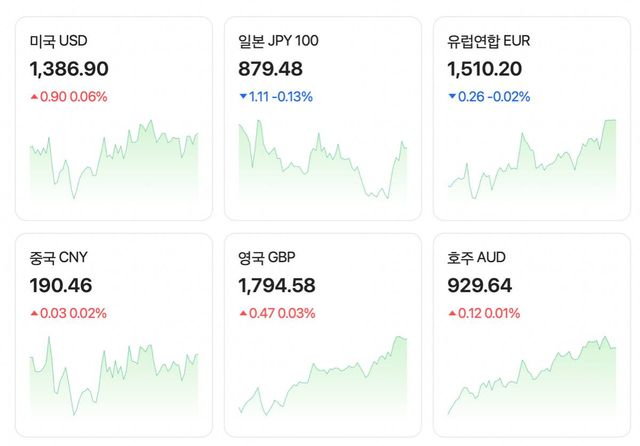The image size is (640, 446).
Task: Click the 1,386.90 USD rate value
Action: tap(69, 69)
